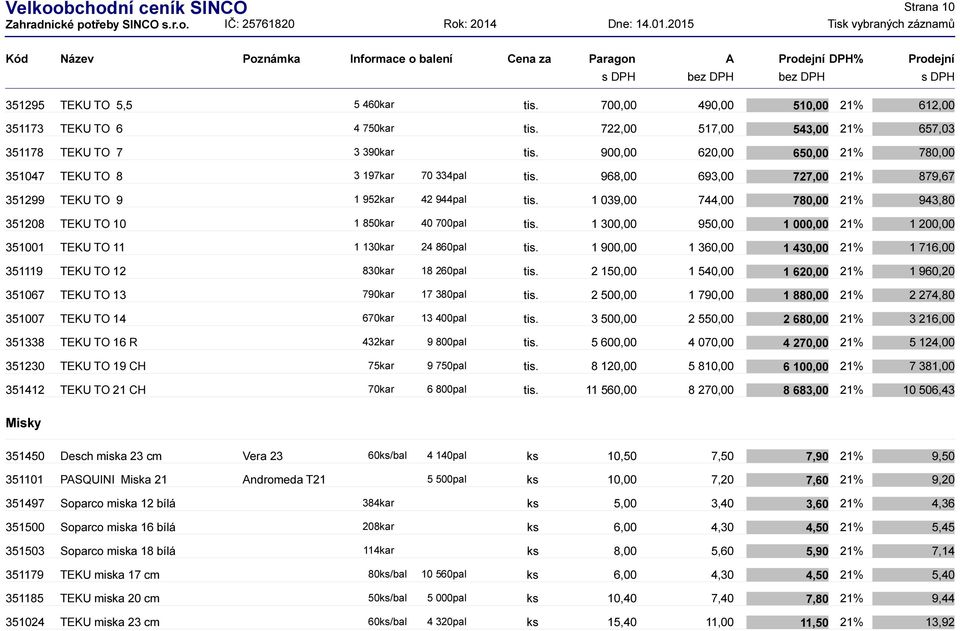960x631 pixels.
Task: Click product name 'TEKU TO 12'
Action: pos(93,272)
